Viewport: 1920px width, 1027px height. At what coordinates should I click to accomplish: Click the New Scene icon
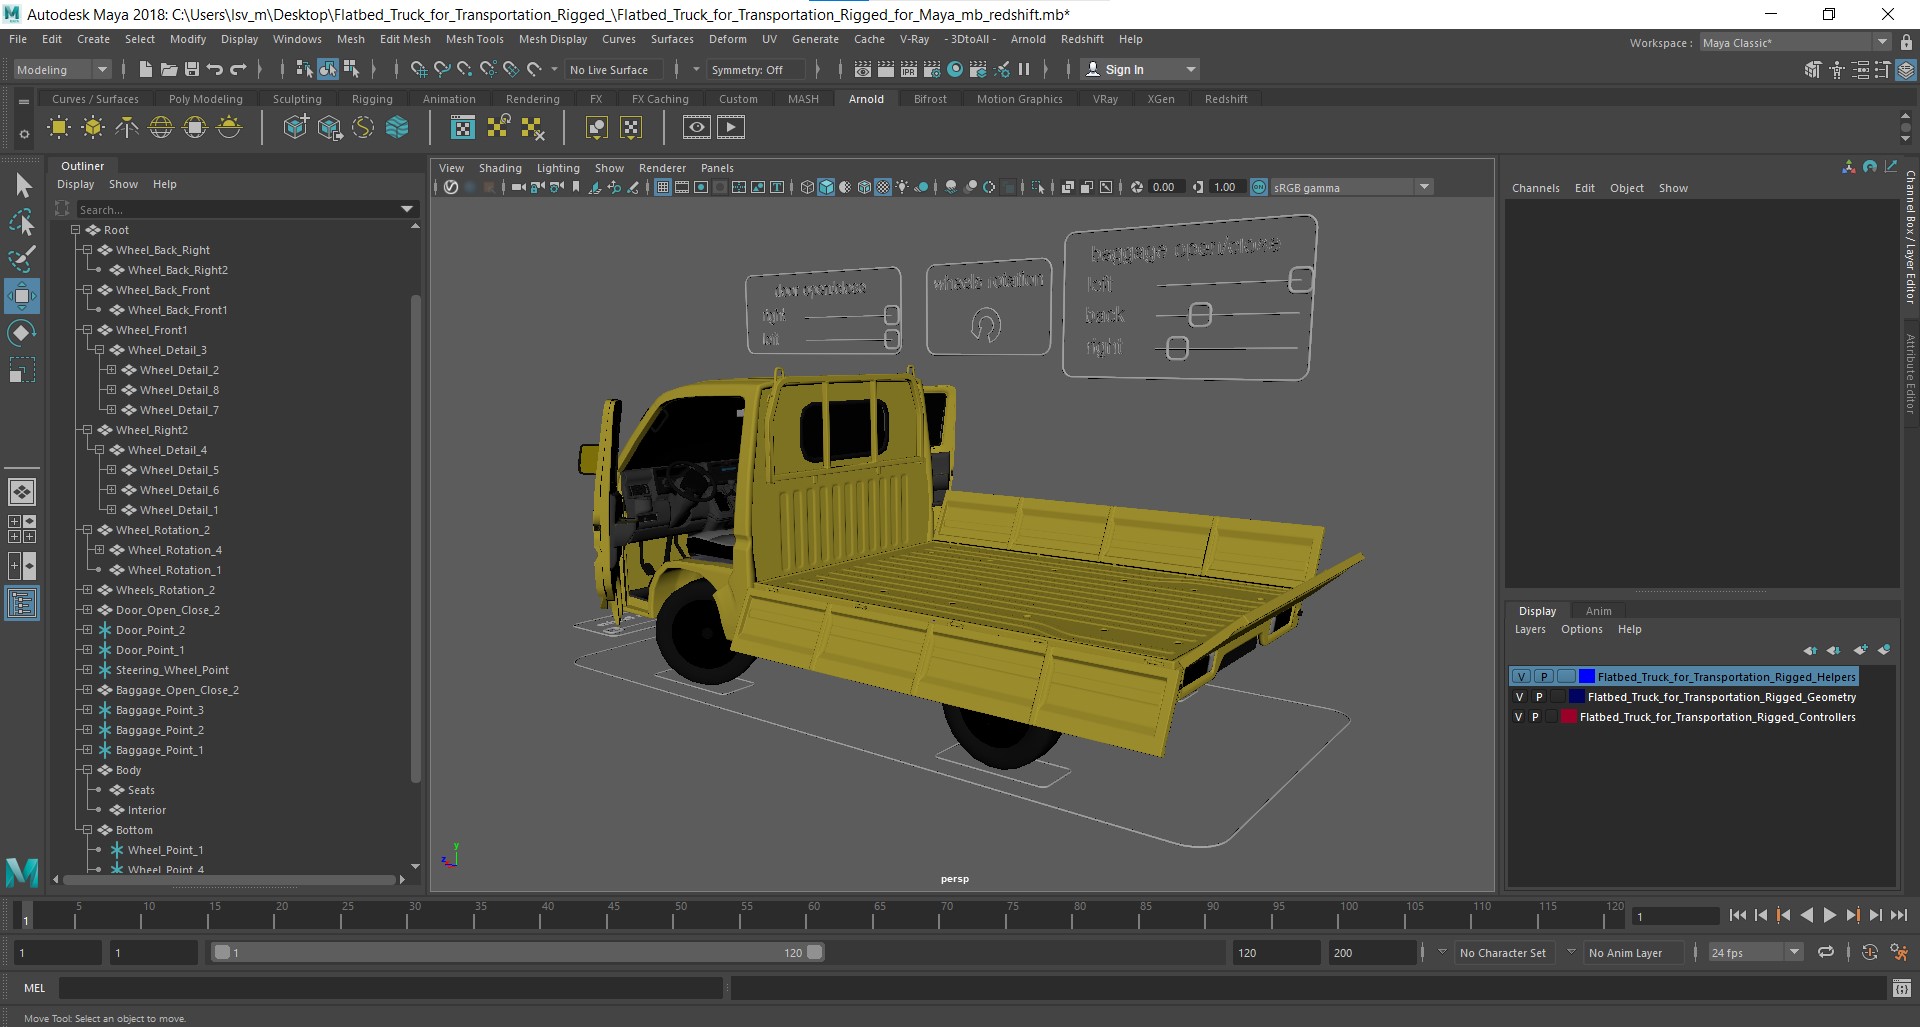(145, 69)
